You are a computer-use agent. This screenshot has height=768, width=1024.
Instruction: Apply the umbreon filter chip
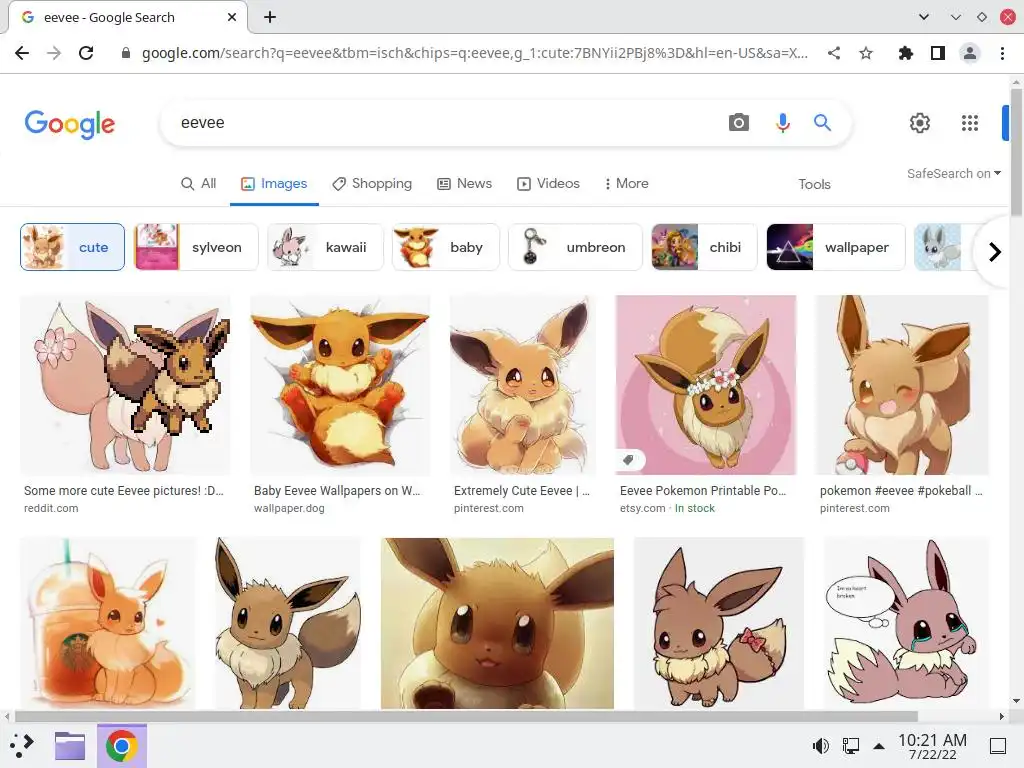point(575,247)
